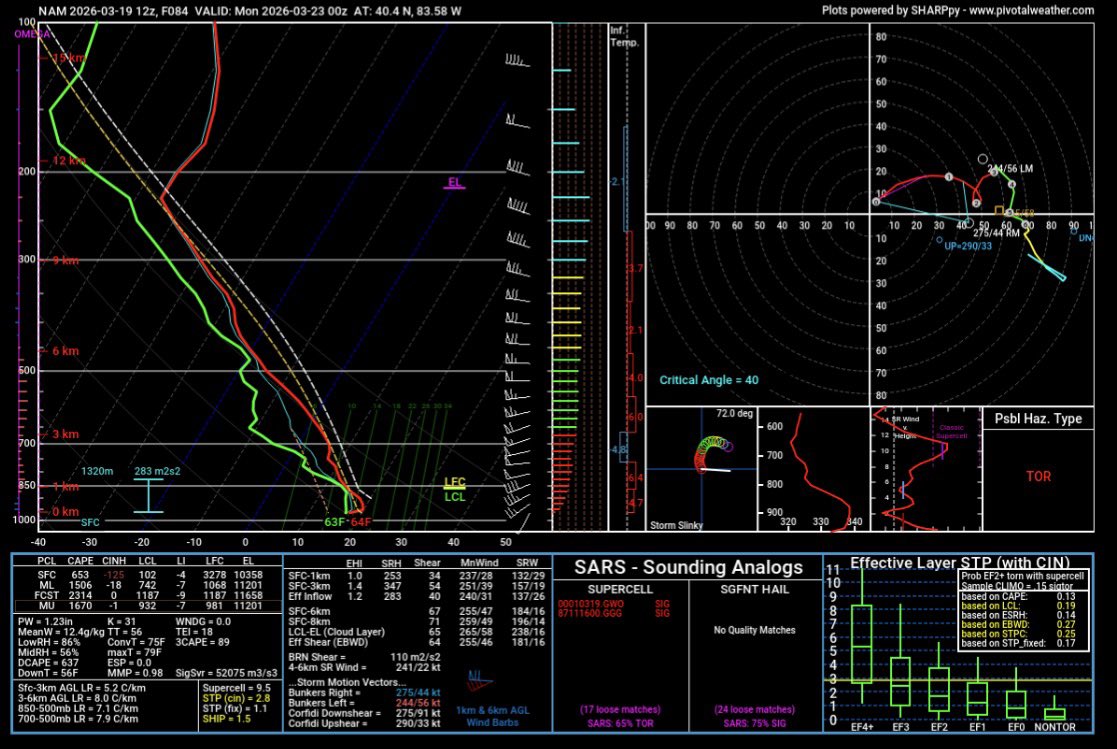This screenshot has width=1117, height=749.
Task: Click the EF3 box plot label
Action: click(900, 727)
